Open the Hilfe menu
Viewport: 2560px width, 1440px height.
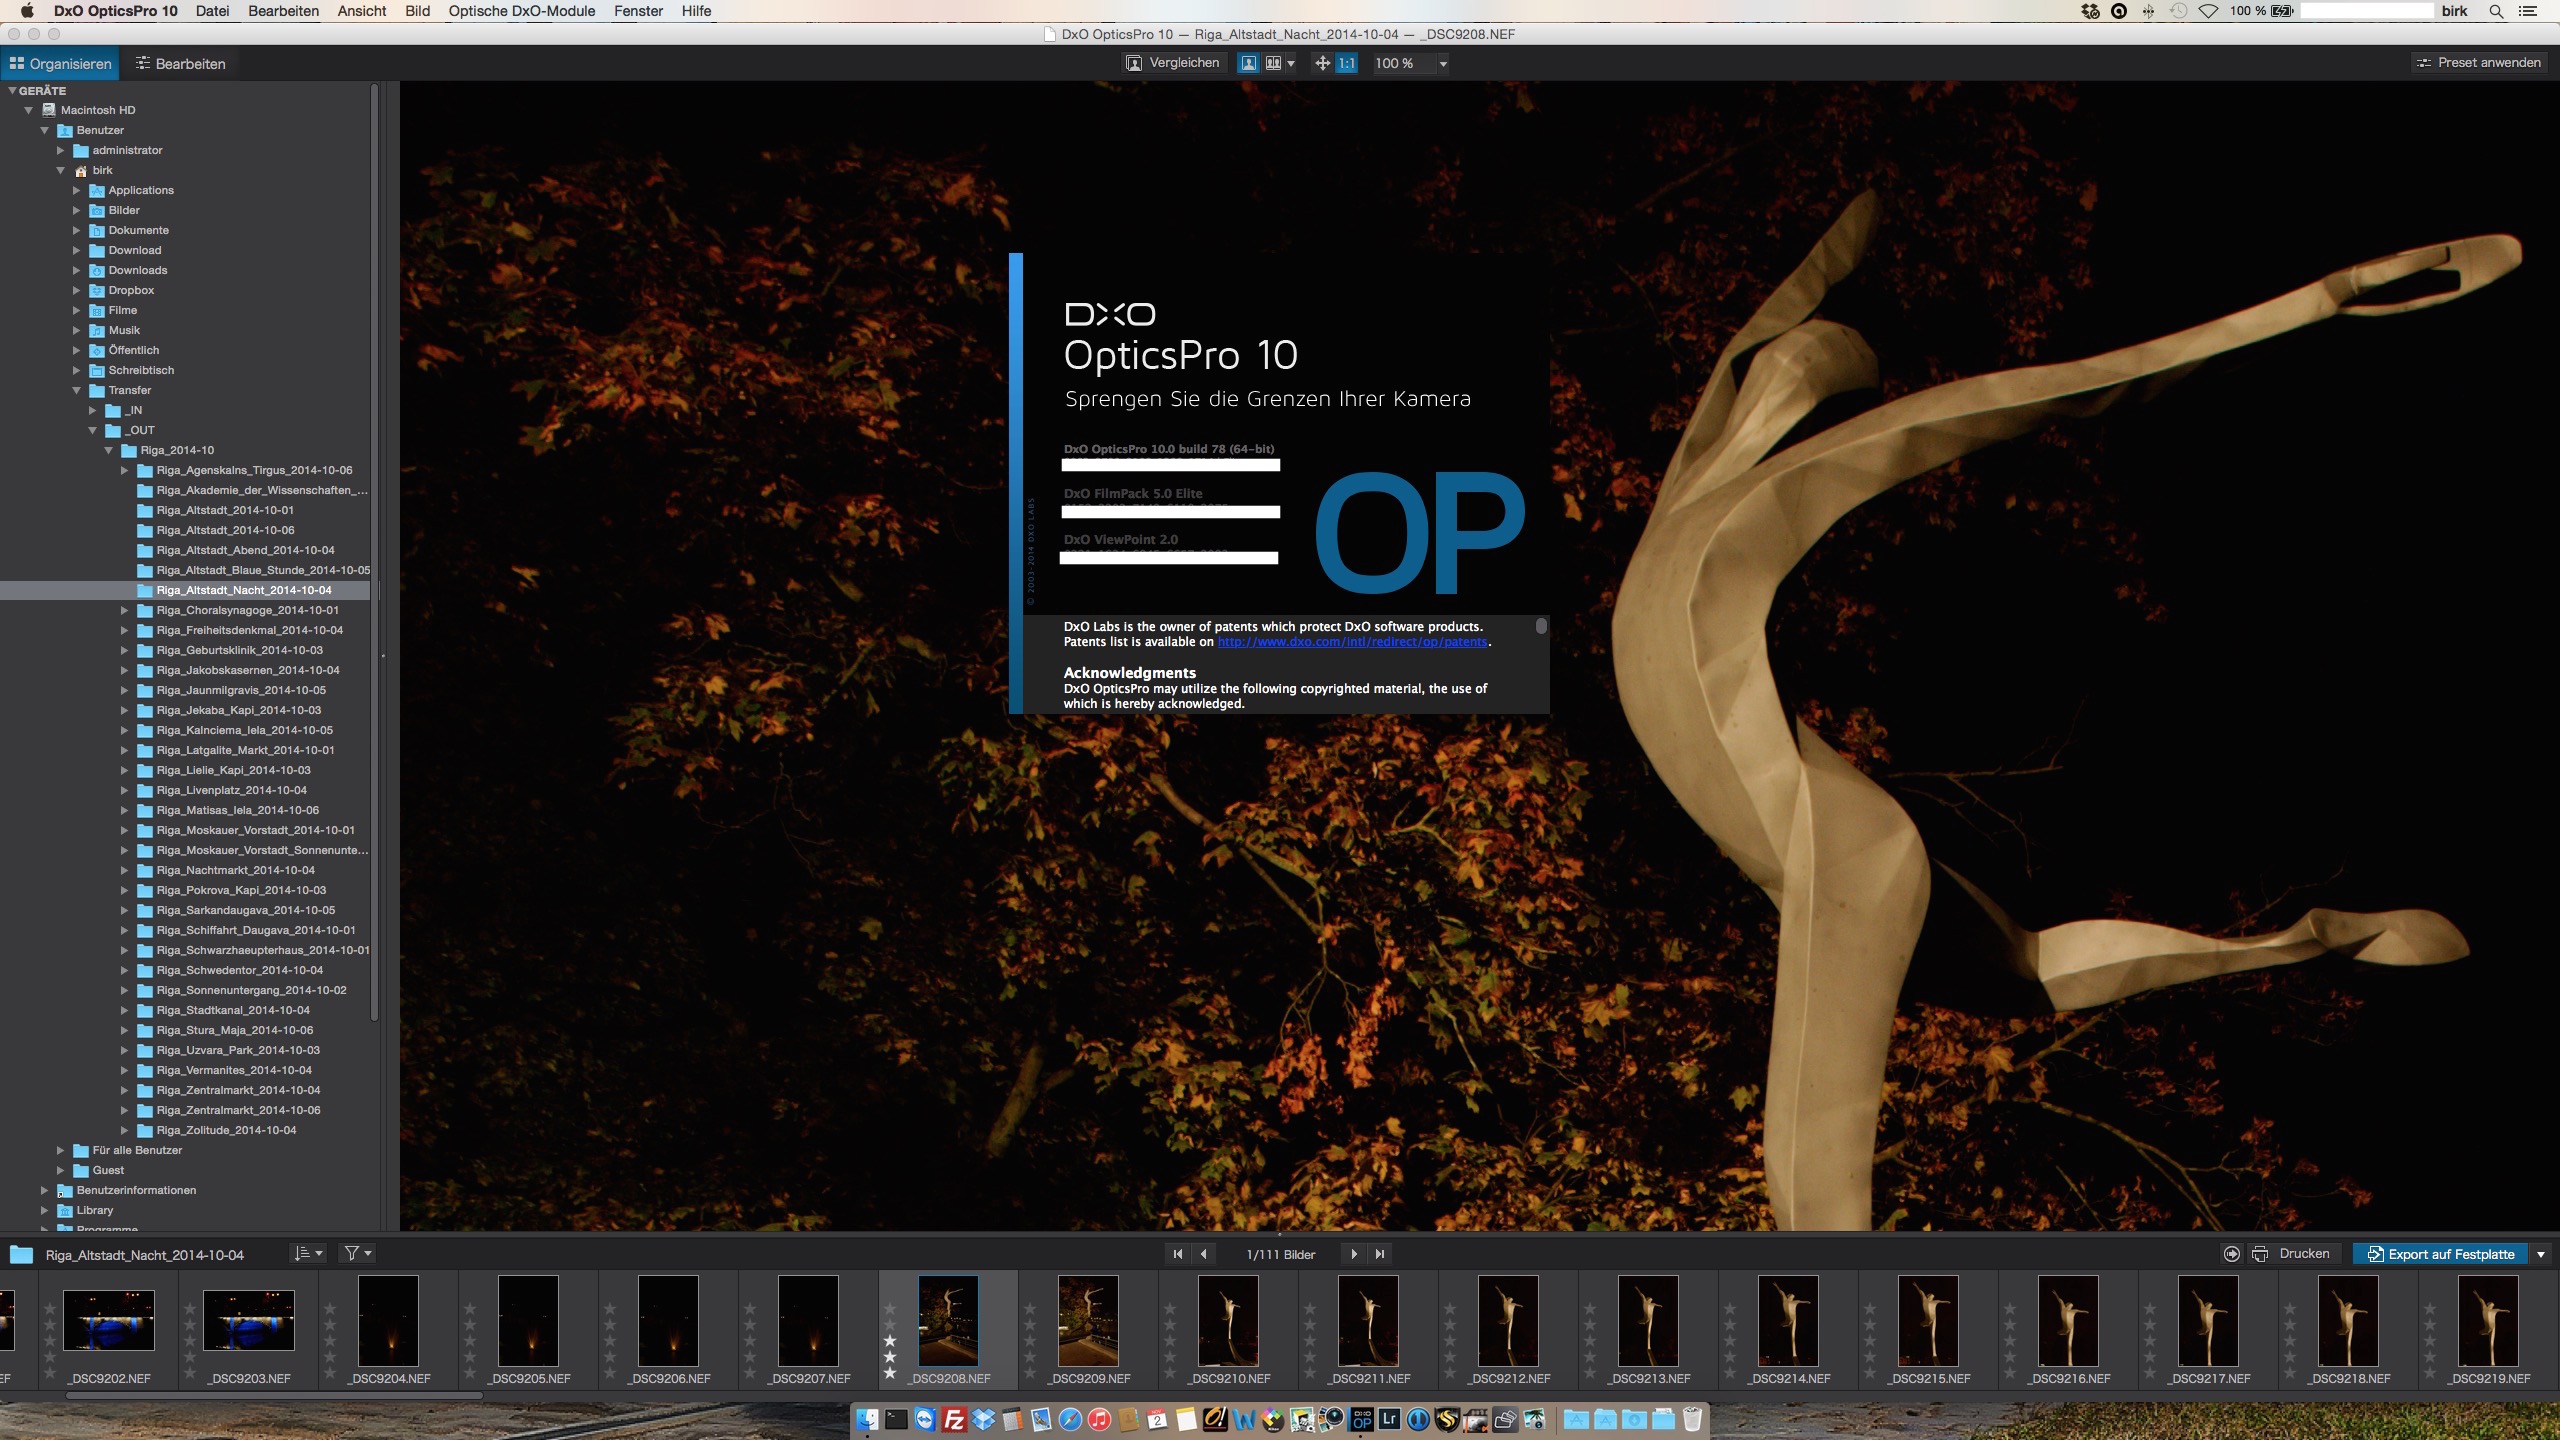click(x=696, y=11)
